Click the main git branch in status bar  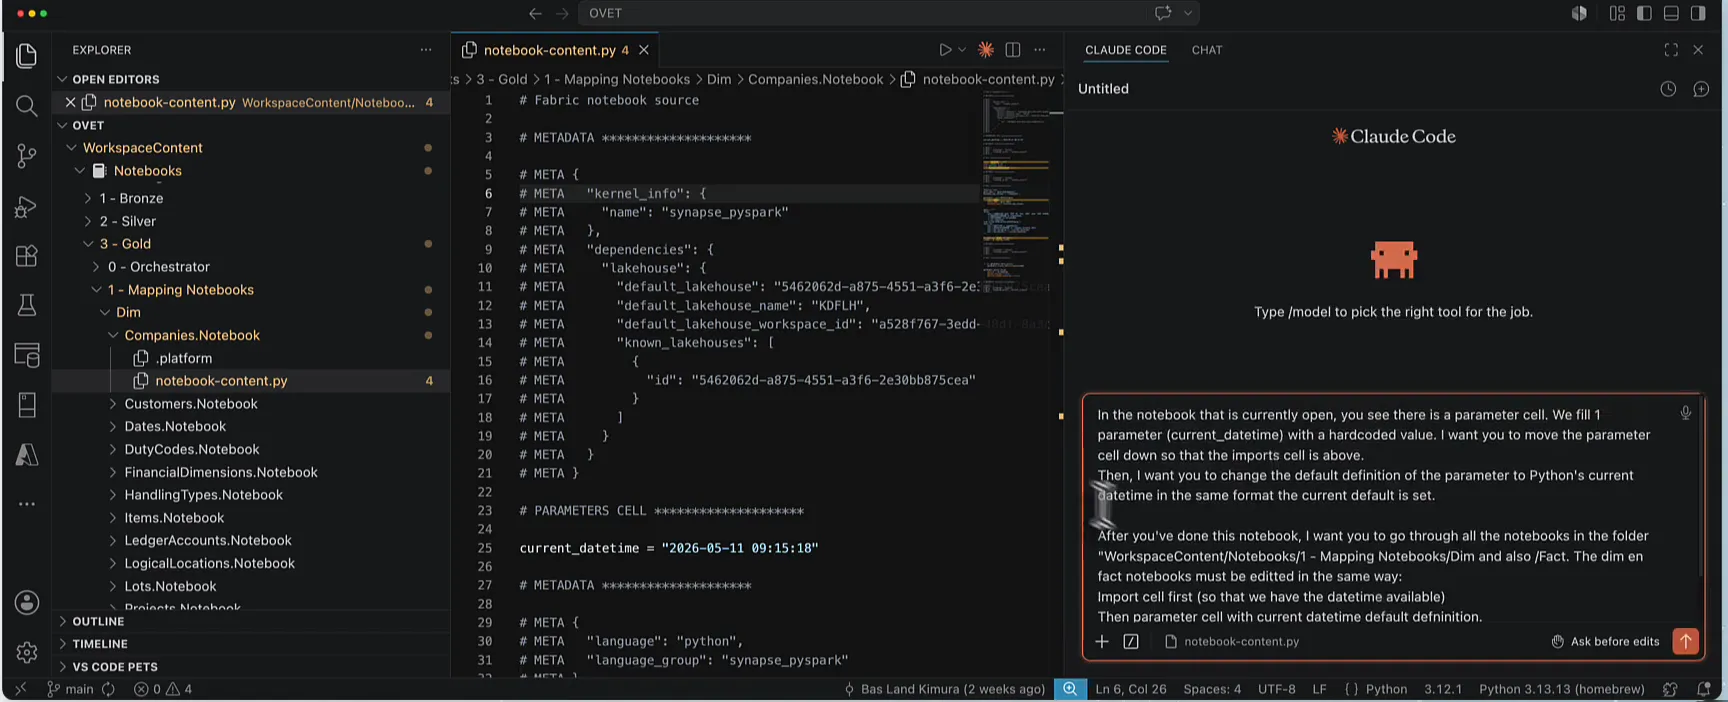(70, 689)
